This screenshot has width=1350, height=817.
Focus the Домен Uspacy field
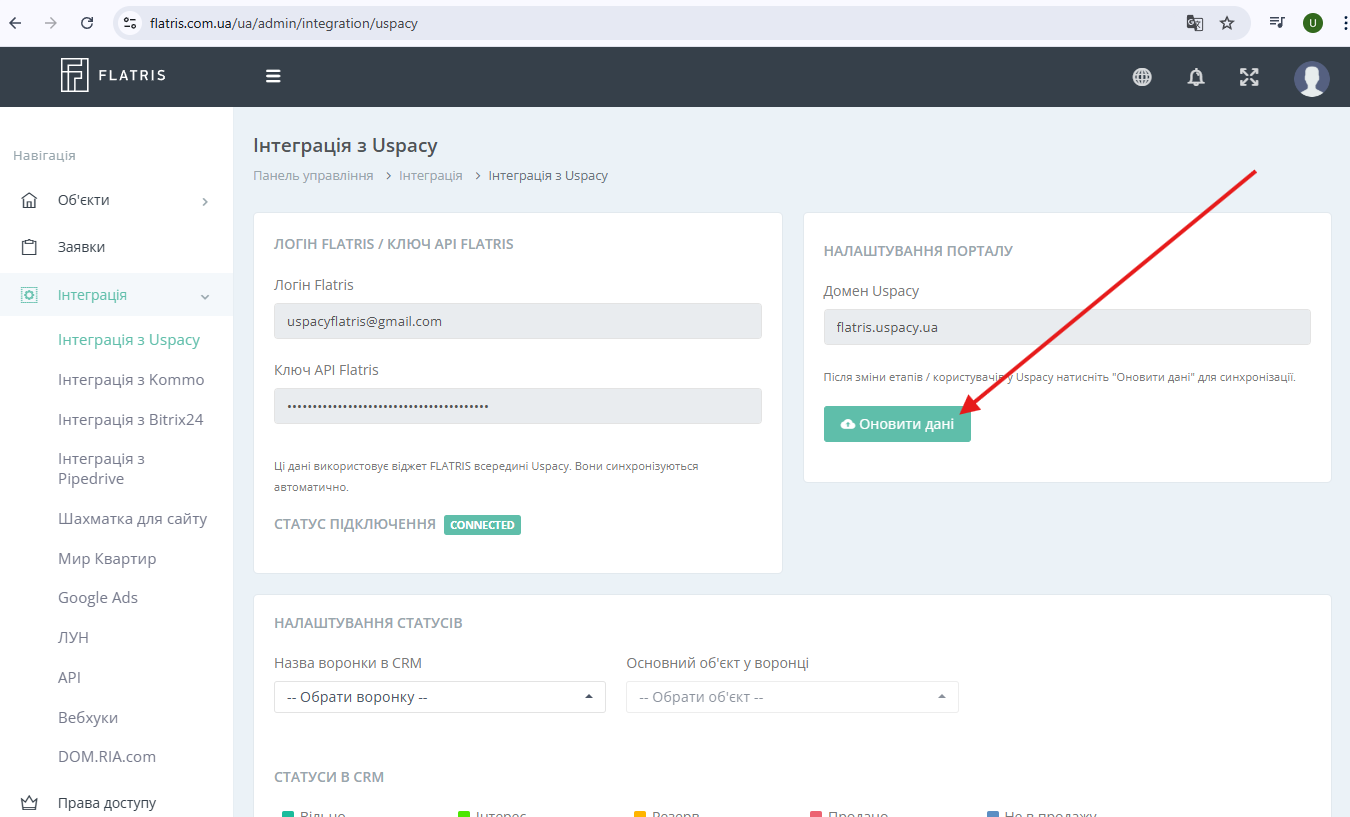click(x=1067, y=327)
